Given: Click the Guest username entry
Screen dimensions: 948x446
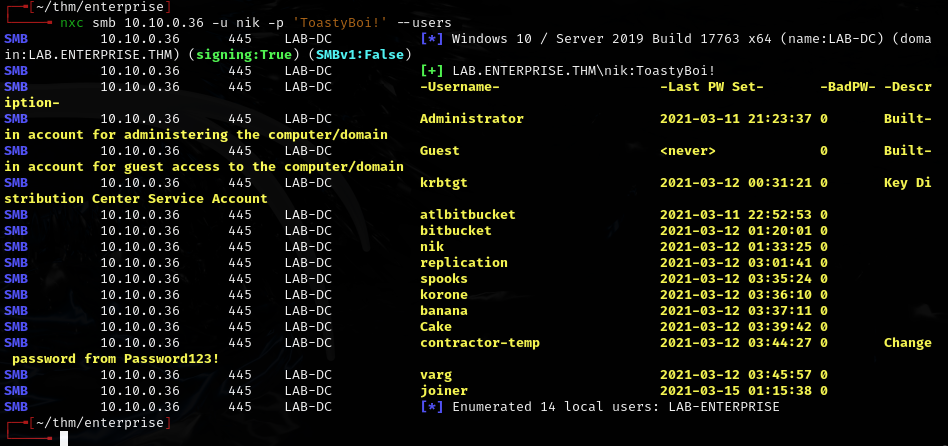Looking at the screenshot, I should pyautogui.click(x=440, y=150).
